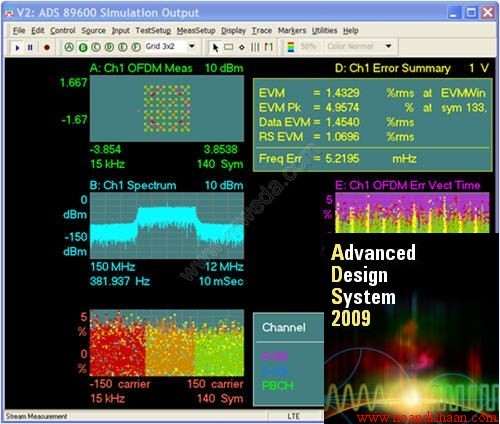Open the Control menu

click(63, 31)
